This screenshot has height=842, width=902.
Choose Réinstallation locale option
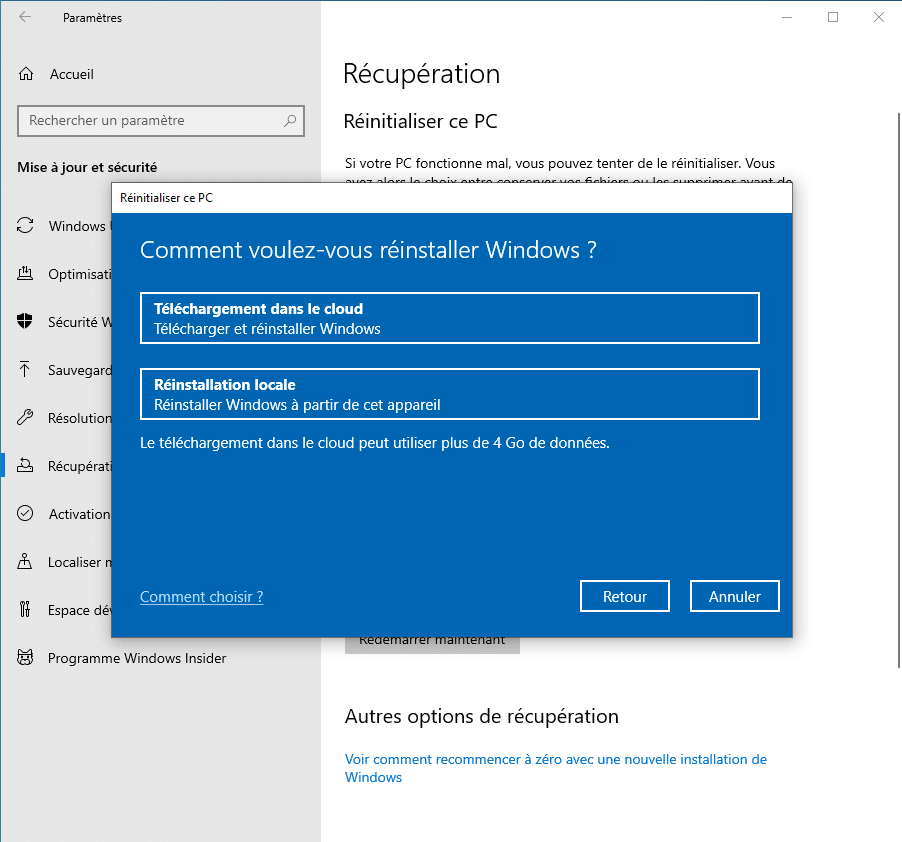tap(450, 394)
